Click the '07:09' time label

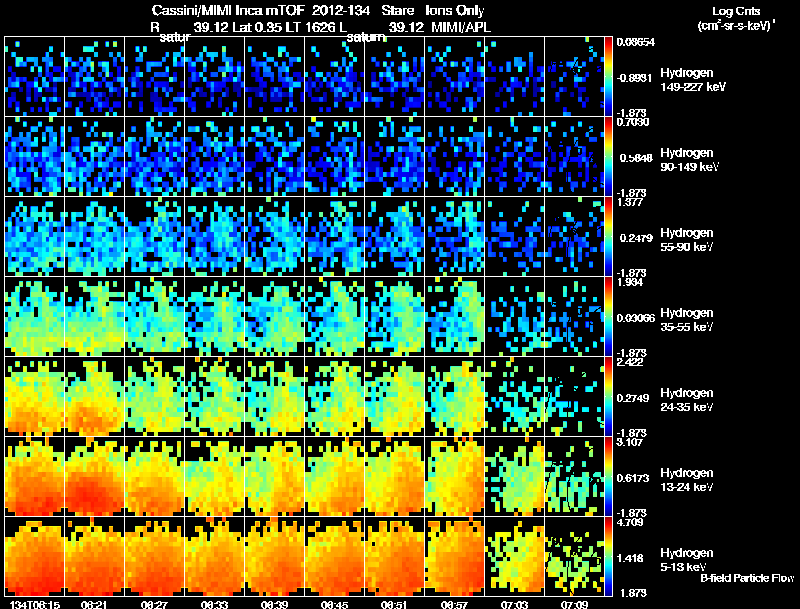tap(574, 604)
